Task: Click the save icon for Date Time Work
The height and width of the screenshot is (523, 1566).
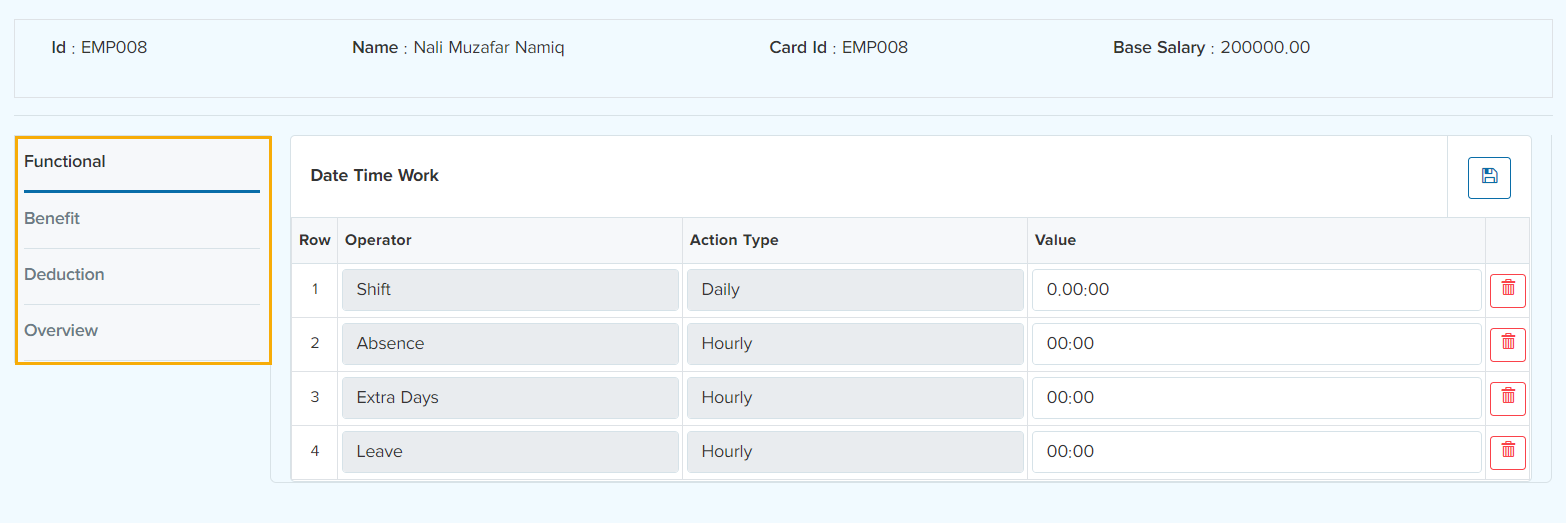Action: click(1489, 178)
